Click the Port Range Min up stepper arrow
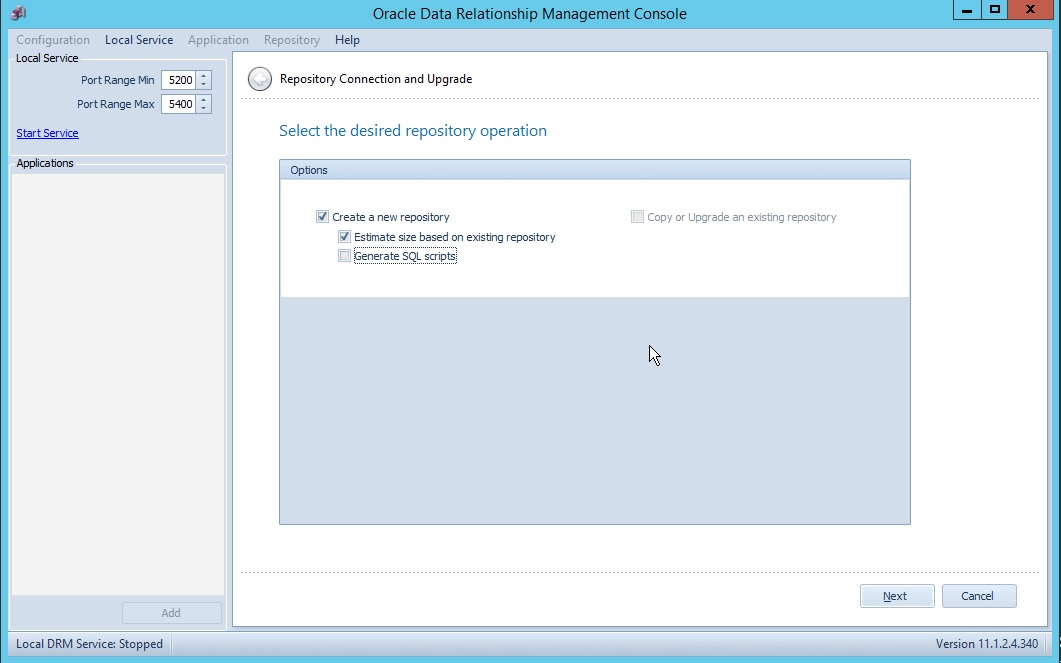The height and width of the screenshot is (663, 1061). click(204, 75)
